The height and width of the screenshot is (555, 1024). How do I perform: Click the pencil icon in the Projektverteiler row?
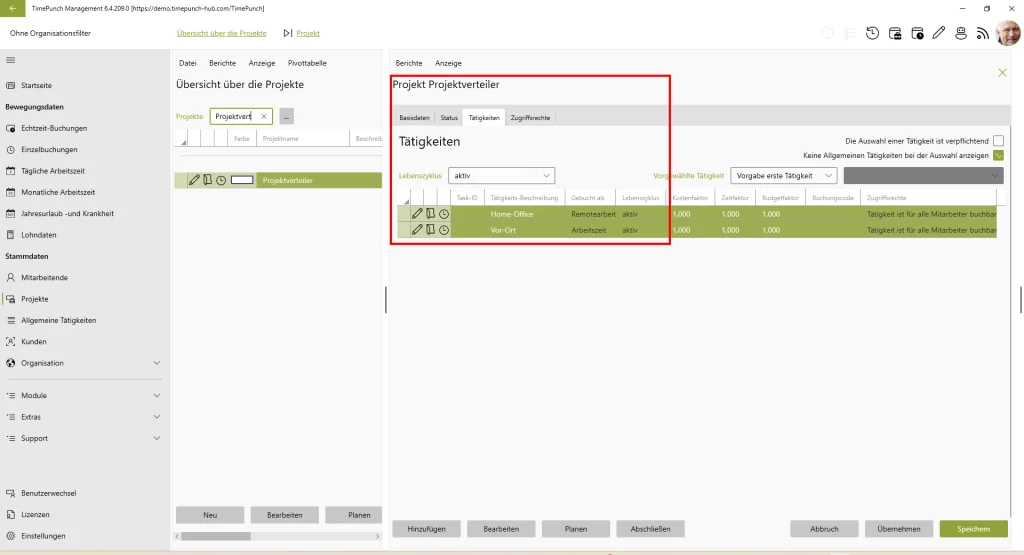[x=194, y=180]
